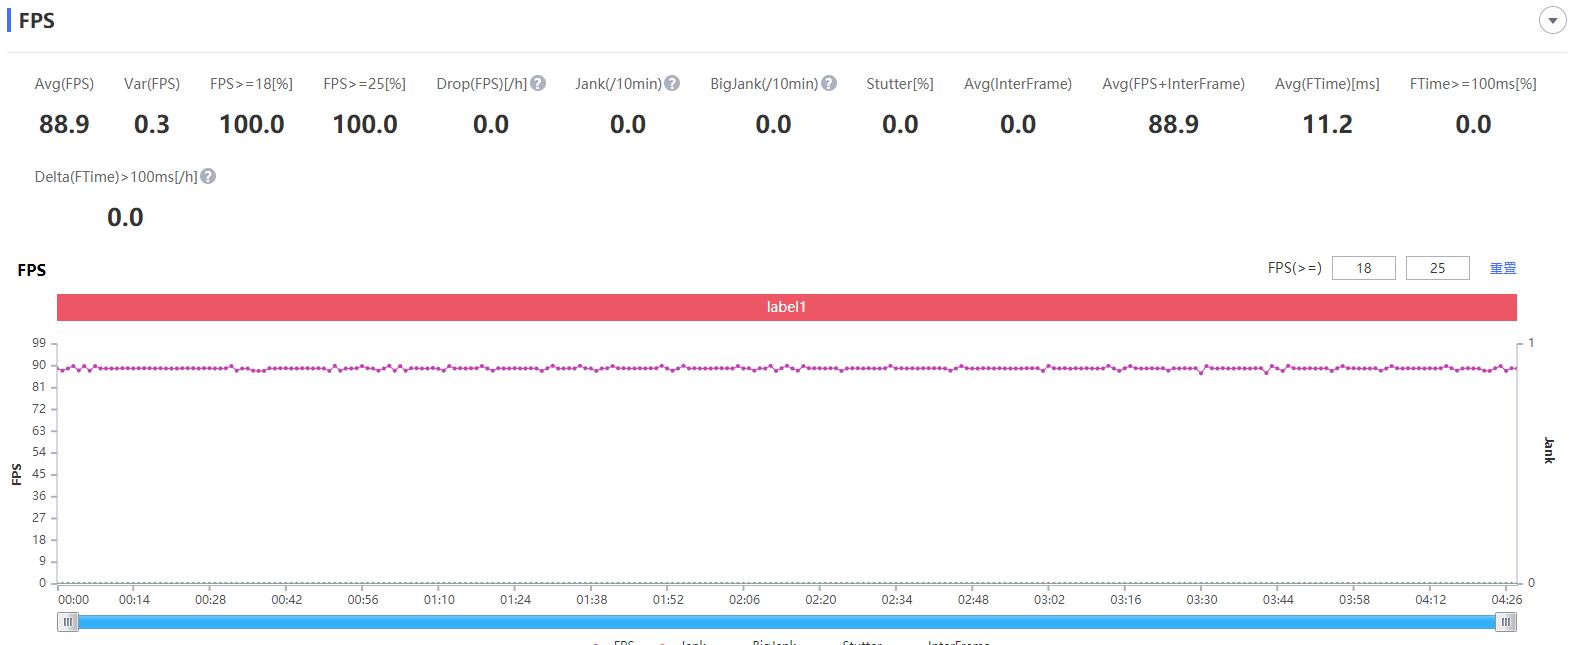Screen dimensions: 1571x645
Task: Click the right handle of time range slider
Action: [1505, 622]
